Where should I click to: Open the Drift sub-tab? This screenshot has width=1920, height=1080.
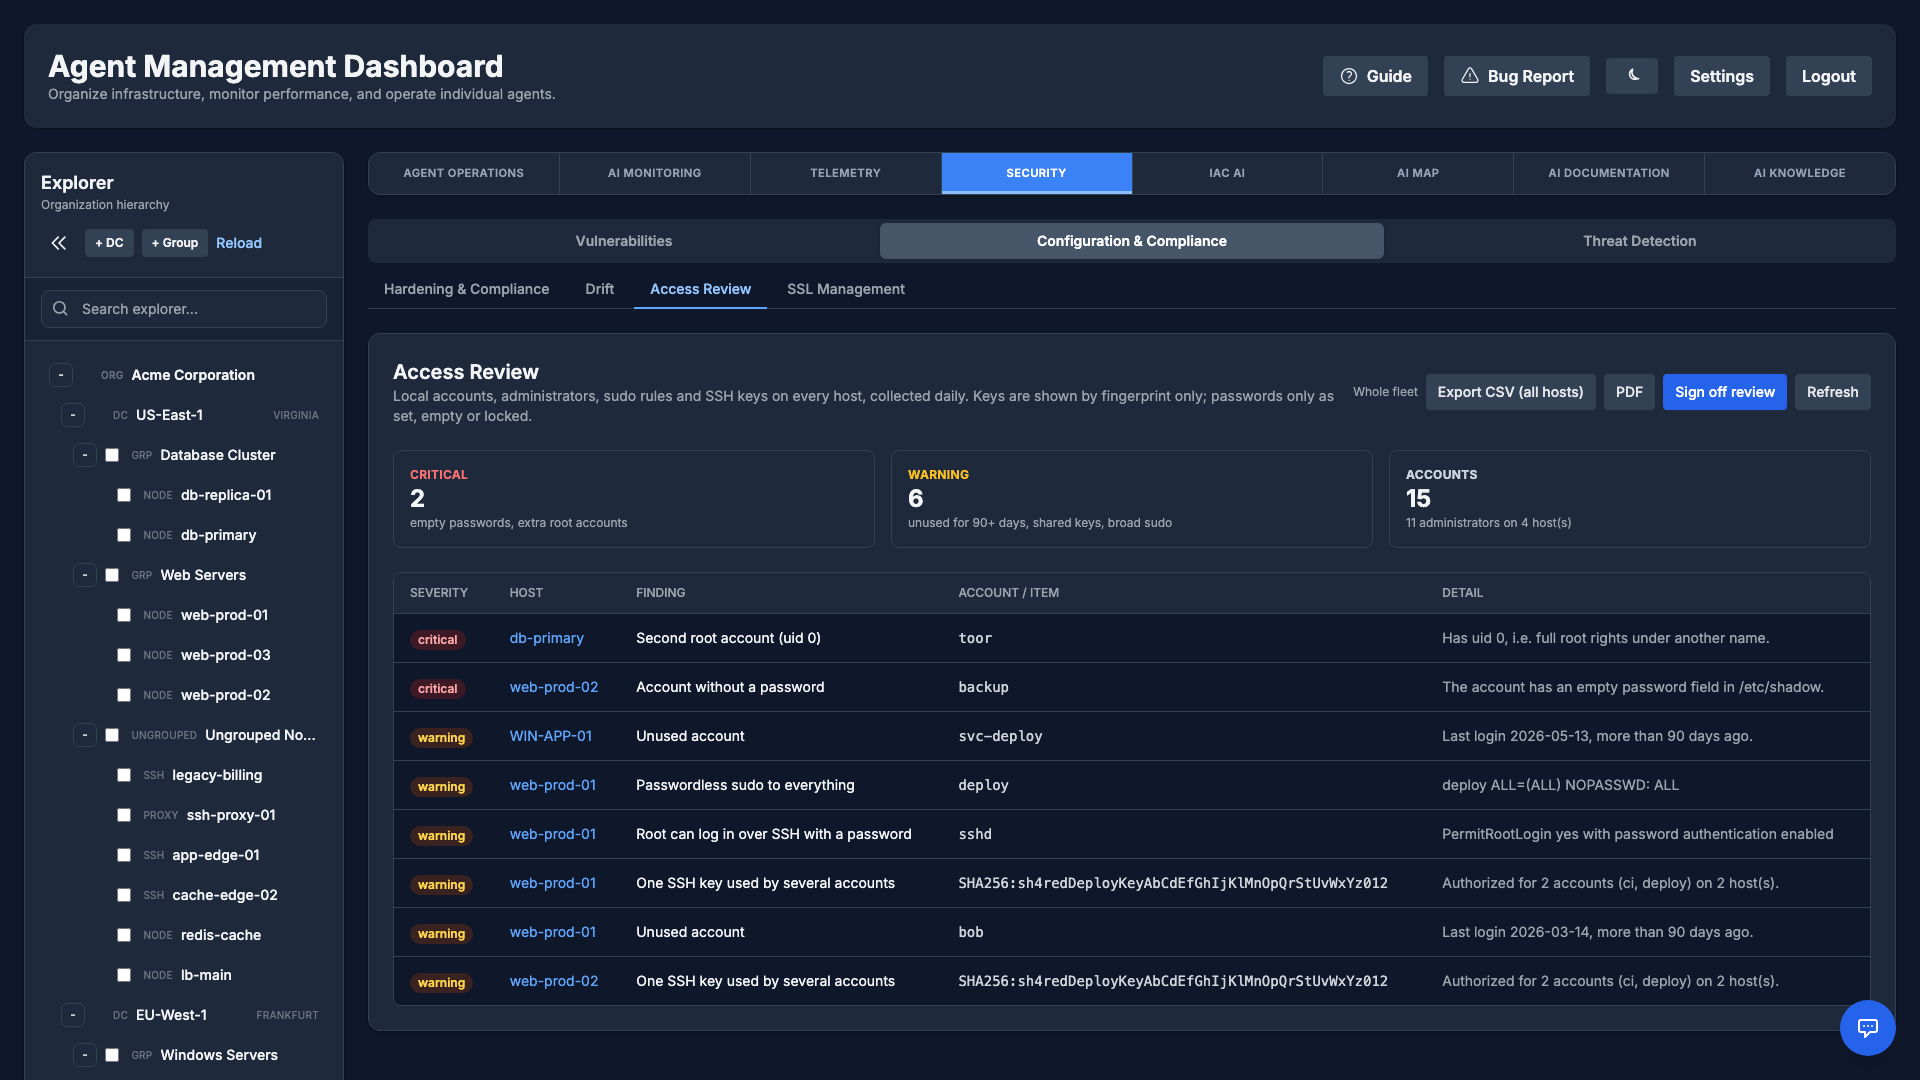pos(600,289)
